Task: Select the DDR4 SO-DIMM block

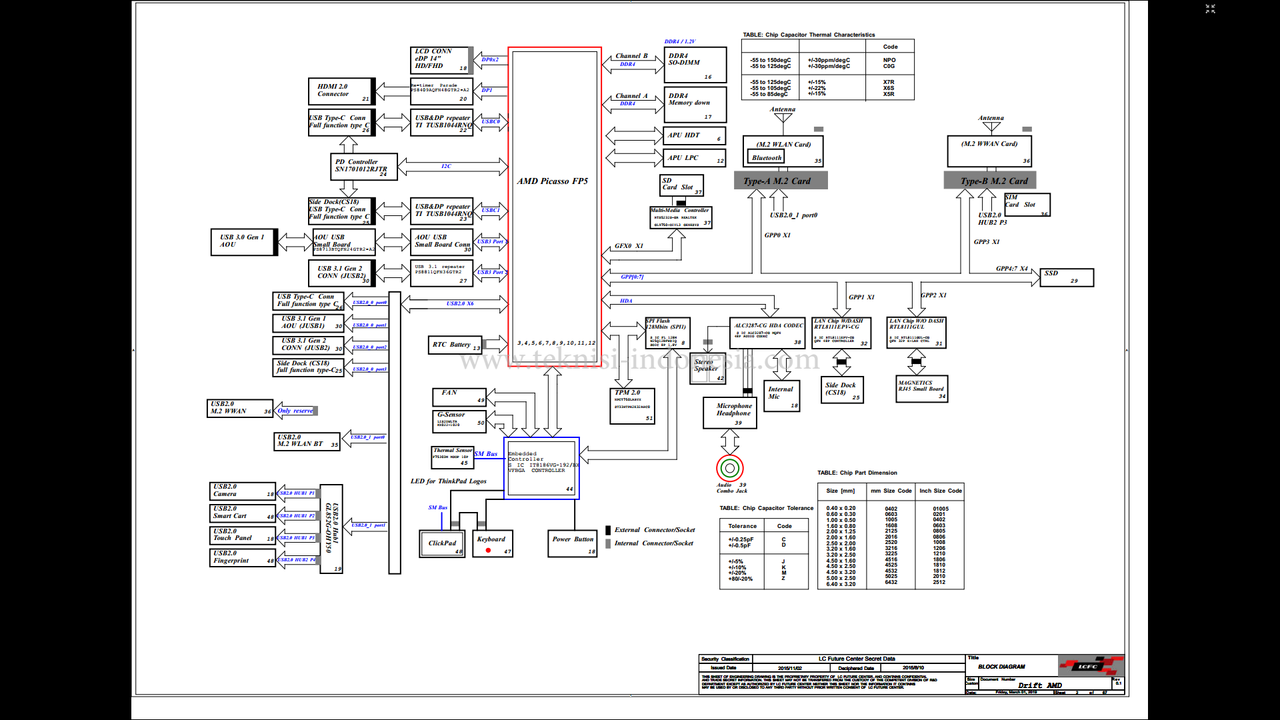Action: (695, 65)
